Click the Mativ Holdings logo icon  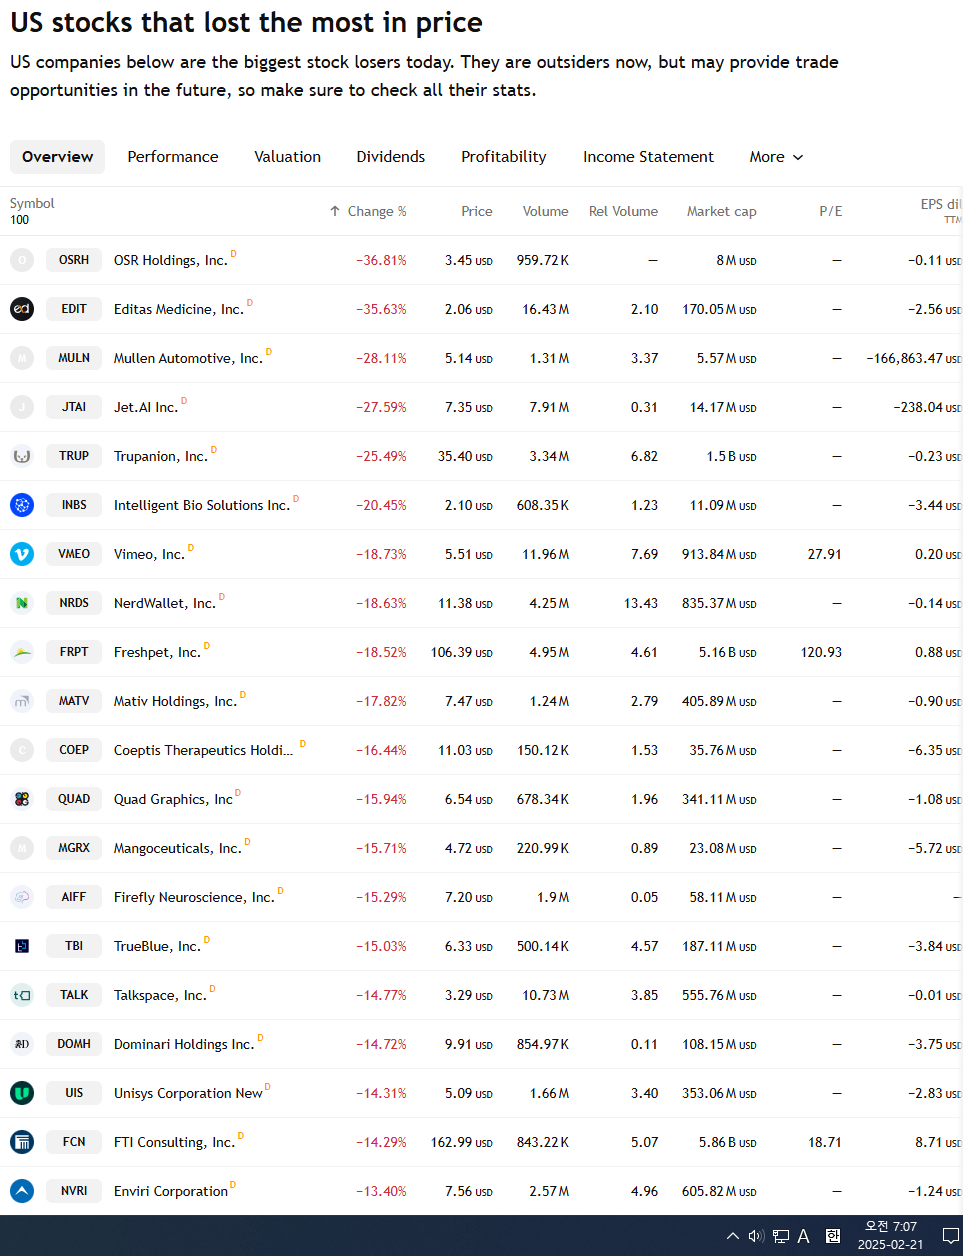[22, 701]
